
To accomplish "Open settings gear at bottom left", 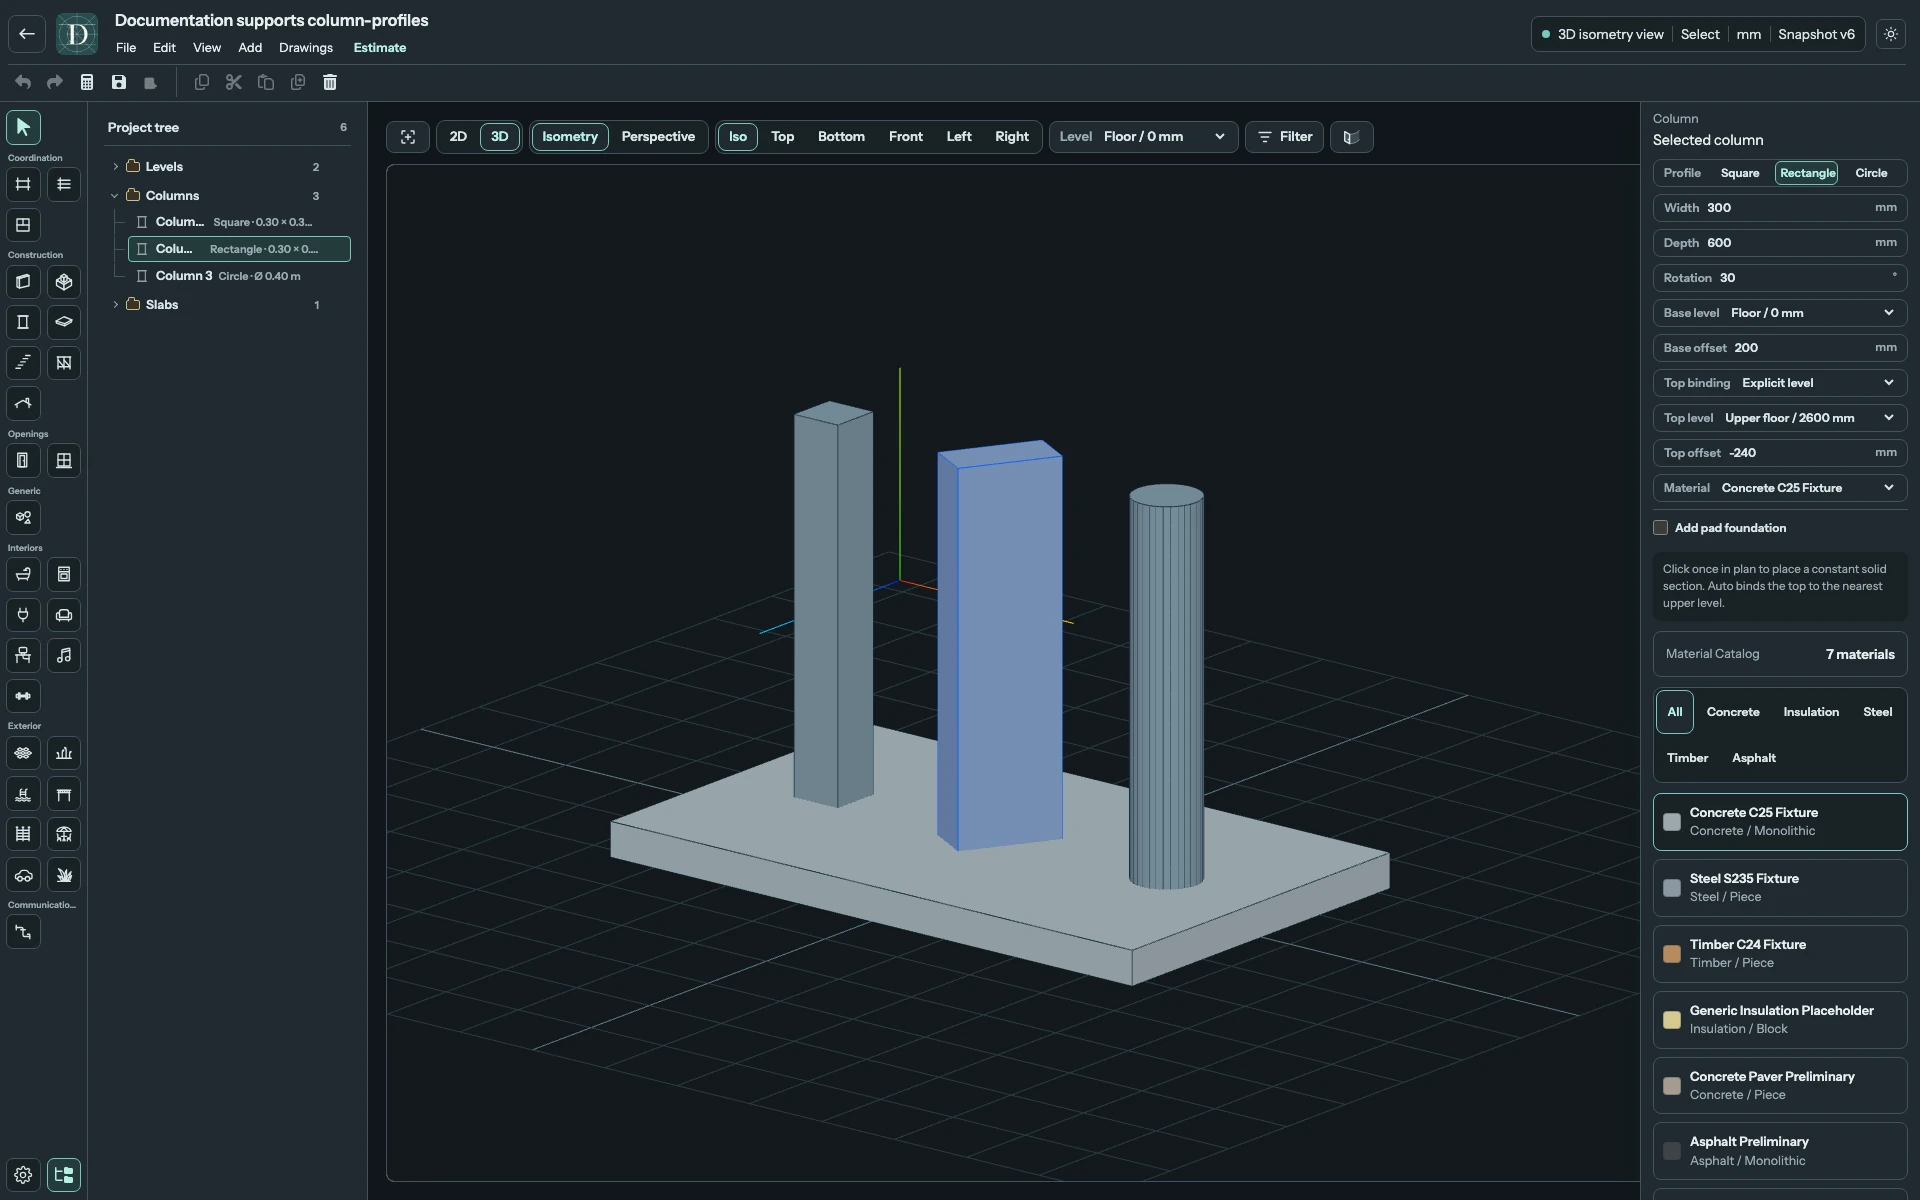I will (23, 1175).
